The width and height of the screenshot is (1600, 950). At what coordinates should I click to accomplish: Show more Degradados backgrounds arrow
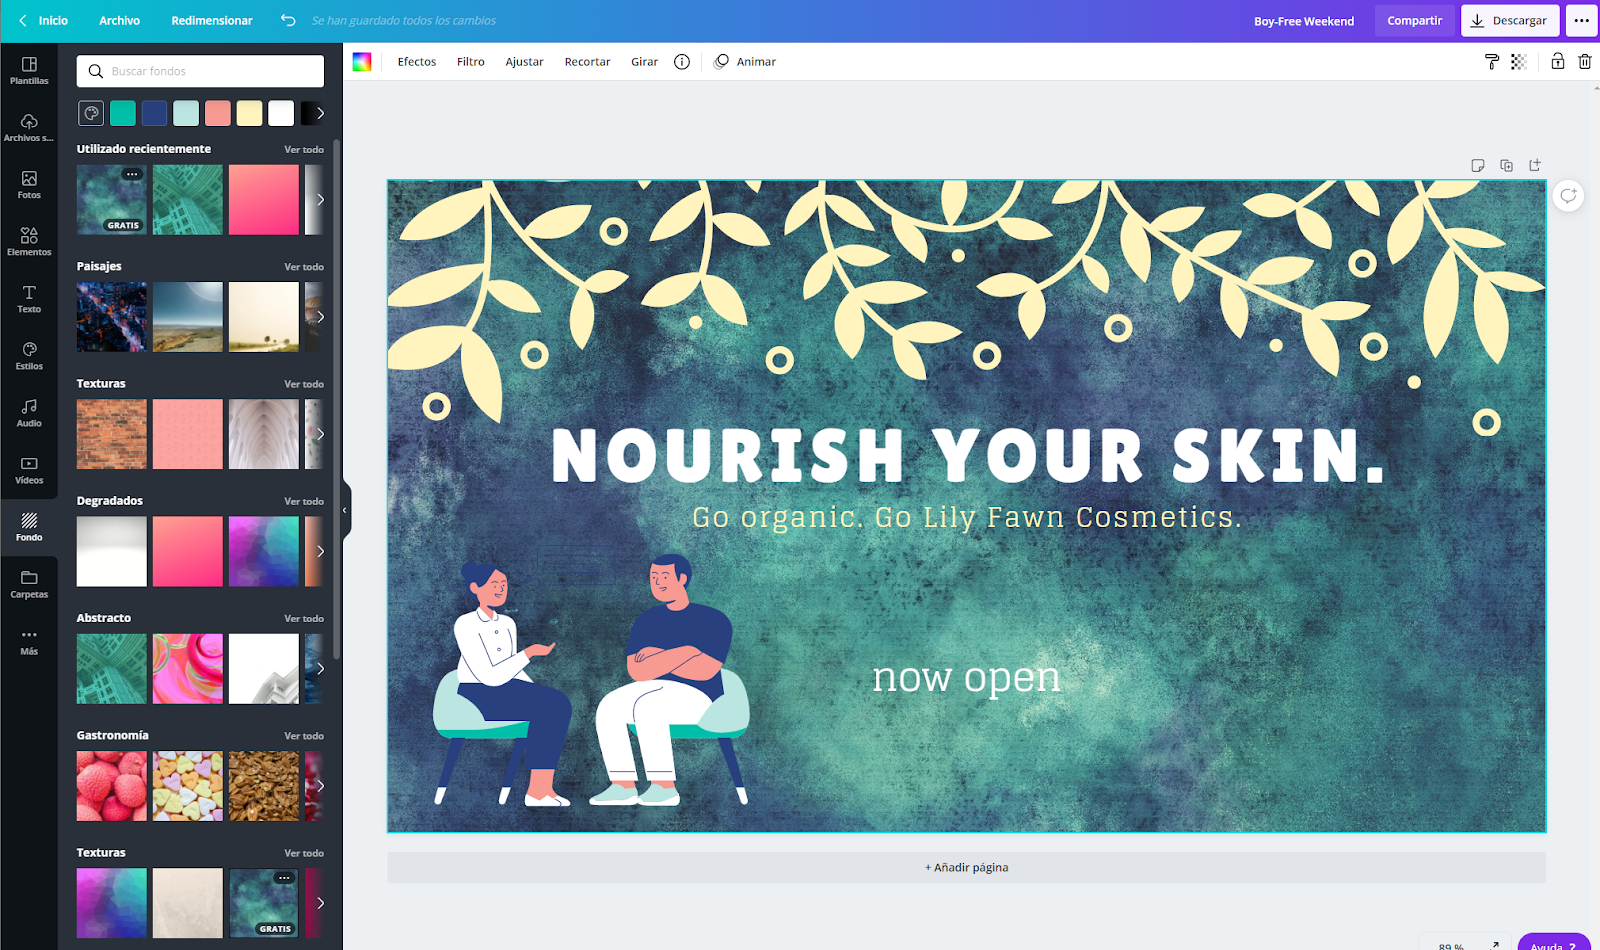click(x=320, y=551)
